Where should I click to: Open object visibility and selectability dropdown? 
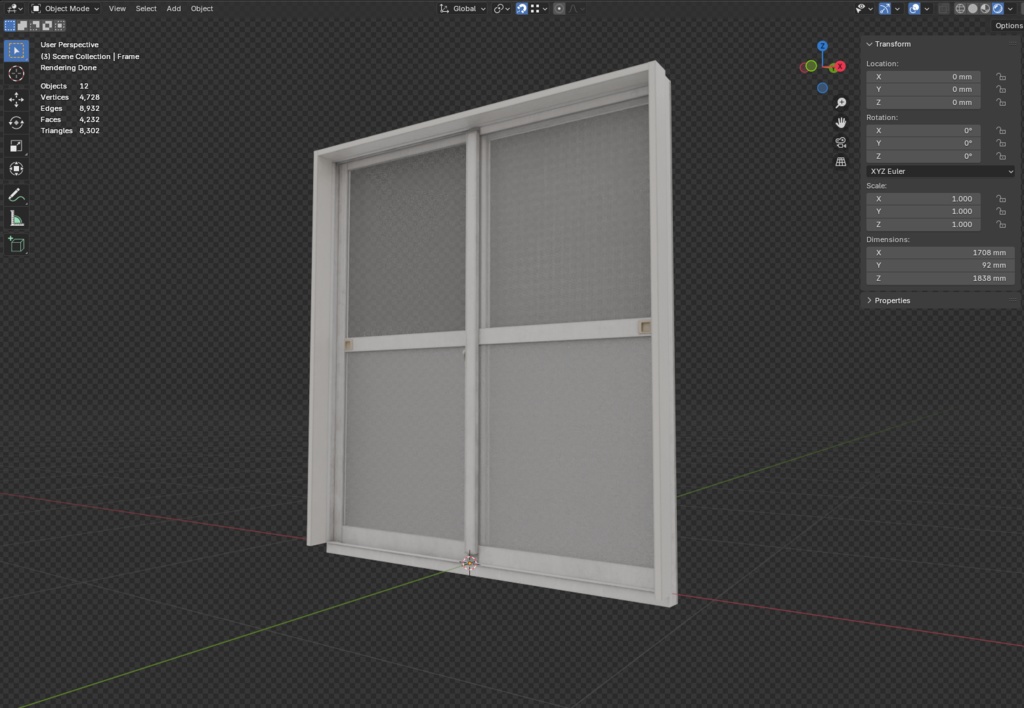[x=864, y=8]
